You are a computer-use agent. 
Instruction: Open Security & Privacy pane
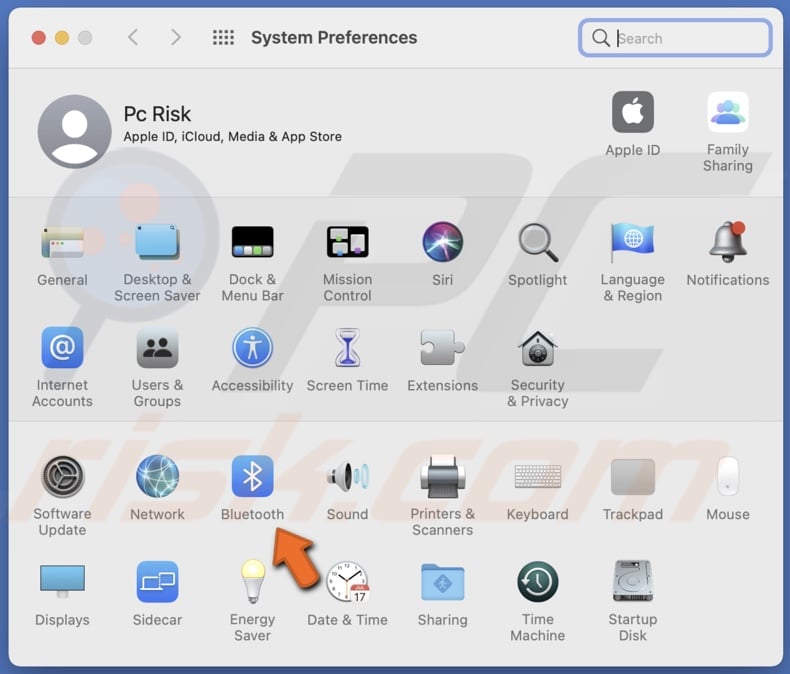(537, 350)
